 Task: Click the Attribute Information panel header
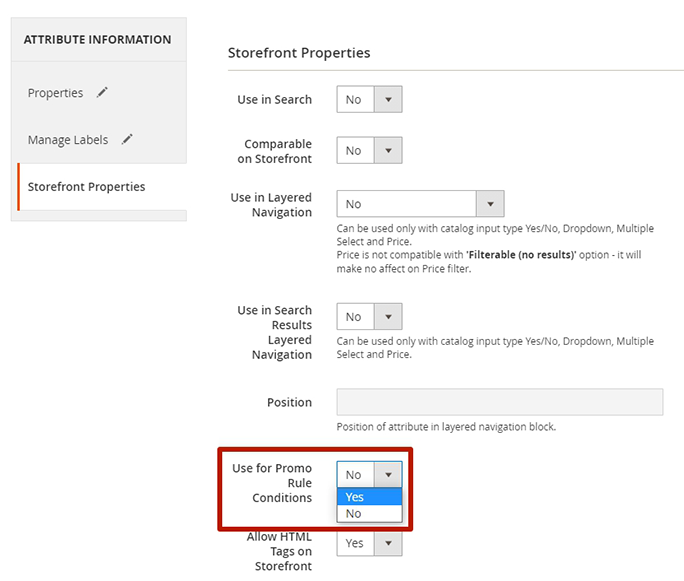[97, 40]
